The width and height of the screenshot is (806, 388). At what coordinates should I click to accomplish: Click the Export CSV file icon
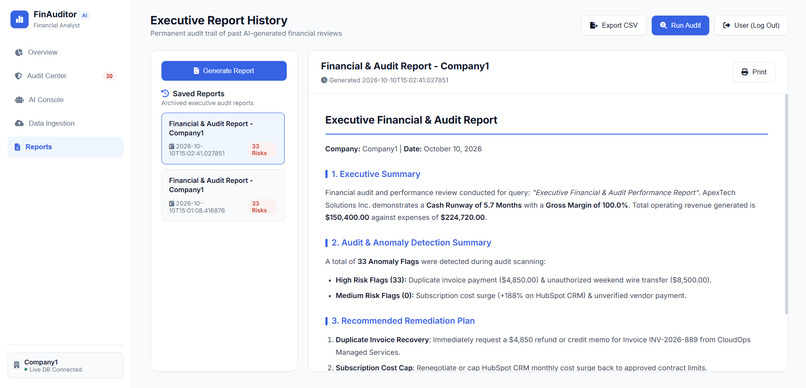point(594,25)
